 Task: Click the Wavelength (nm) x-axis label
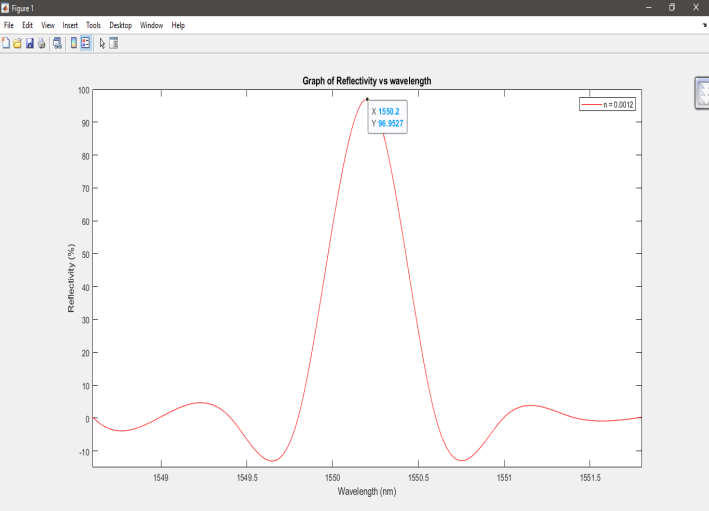pos(367,491)
